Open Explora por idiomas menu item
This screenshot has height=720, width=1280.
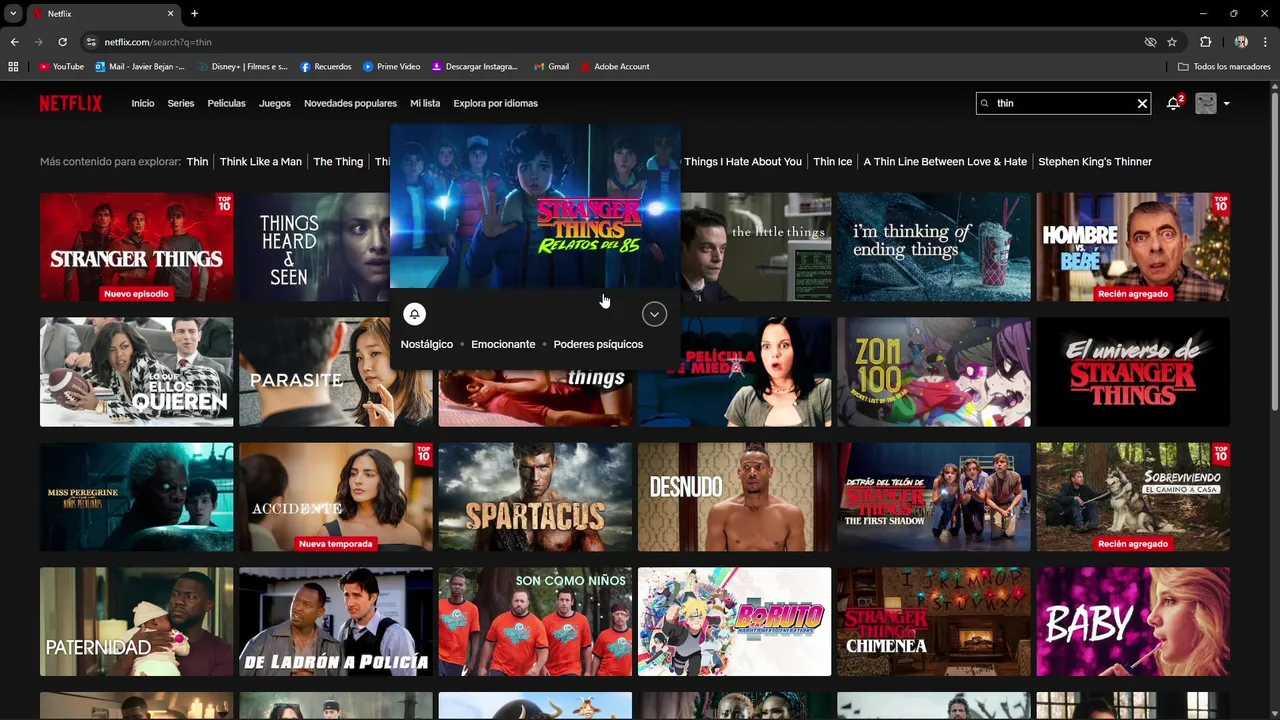495,103
